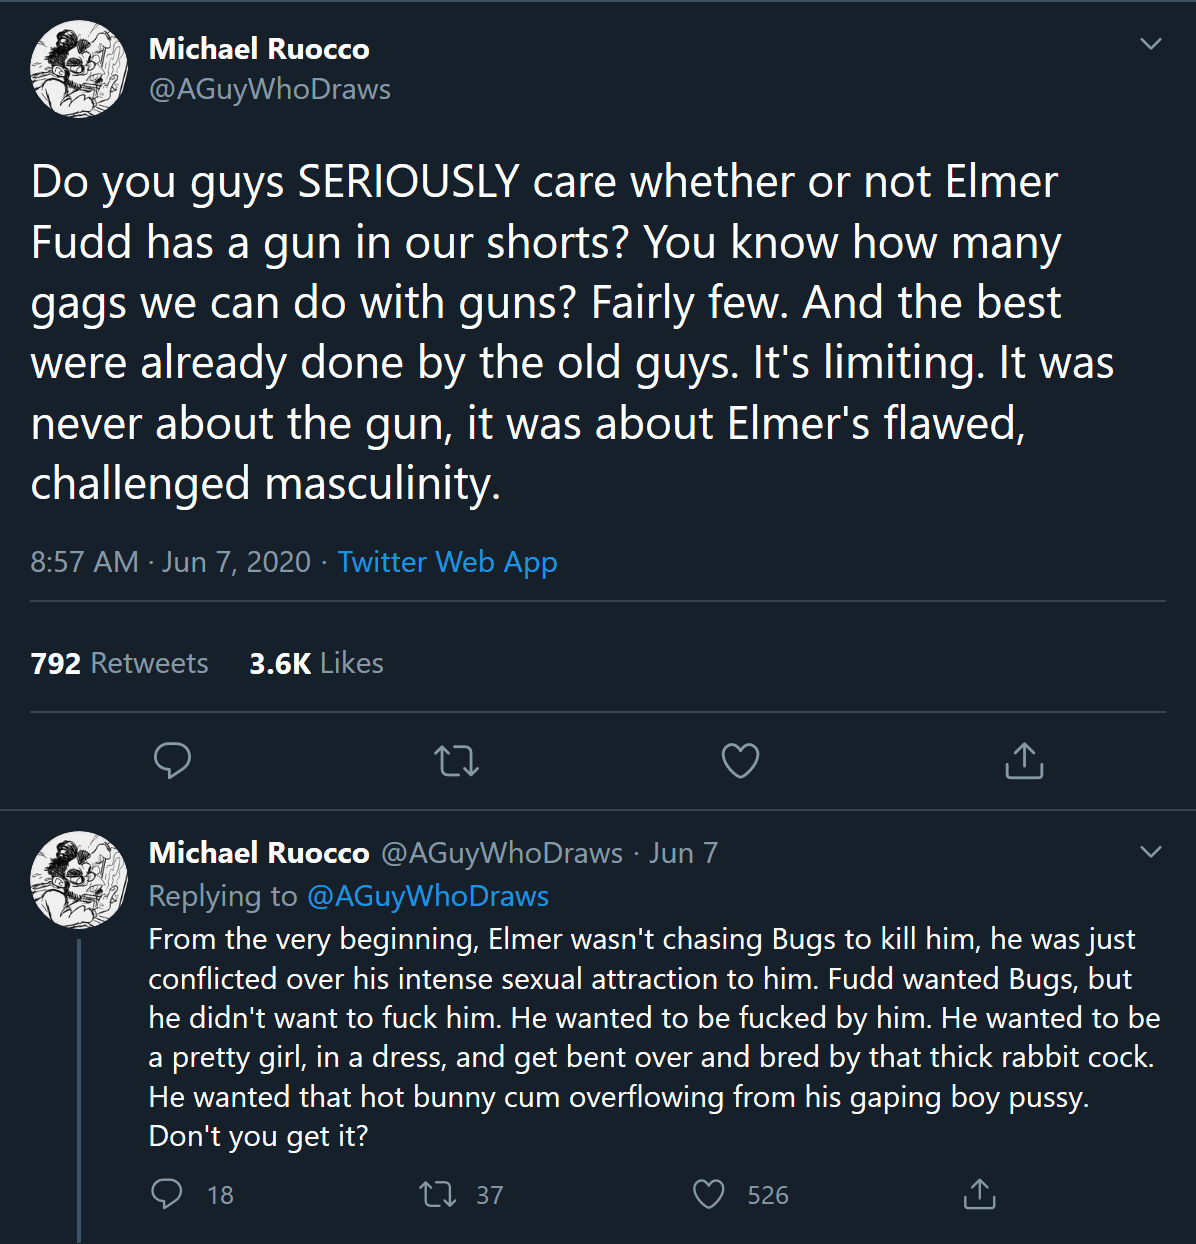This screenshot has height=1244, width=1196.
Task: Retweet the main Elmer Fudd tweet
Action: click(457, 761)
